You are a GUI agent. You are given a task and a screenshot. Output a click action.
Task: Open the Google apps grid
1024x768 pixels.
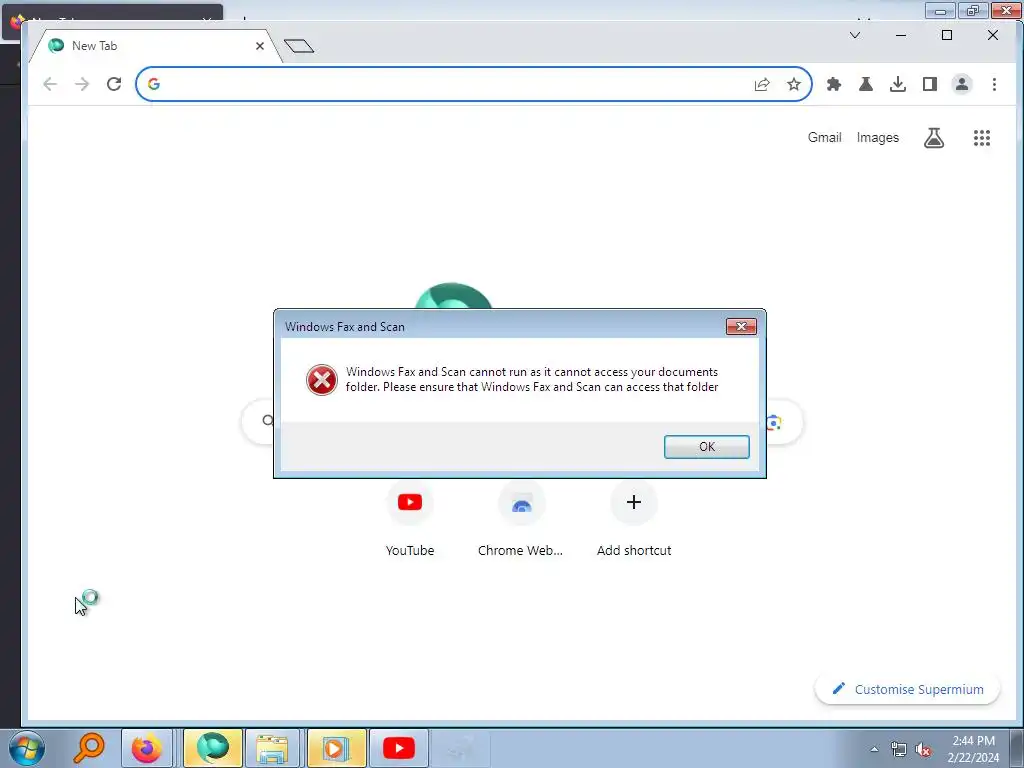tap(982, 138)
